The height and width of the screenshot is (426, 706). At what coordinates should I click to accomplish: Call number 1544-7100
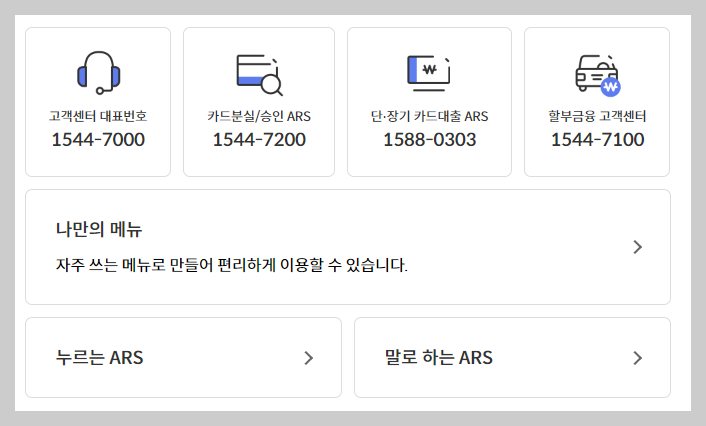point(597,140)
